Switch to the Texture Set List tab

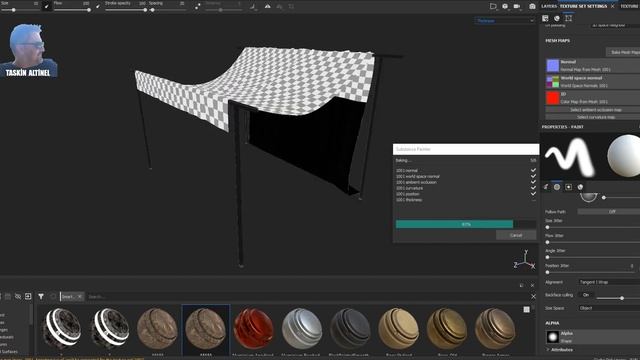point(629,6)
